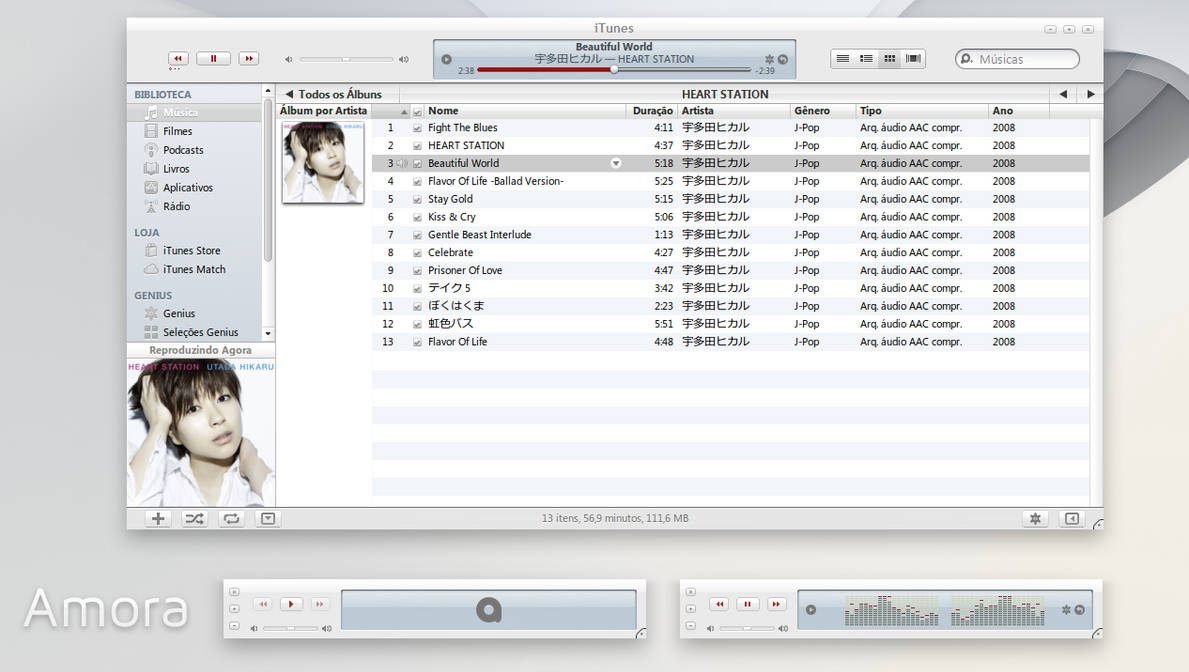This screenshot has width=1189, height=672.
Task: Switch to grid view
Action: pyautogui.click(x=889, y=58)
